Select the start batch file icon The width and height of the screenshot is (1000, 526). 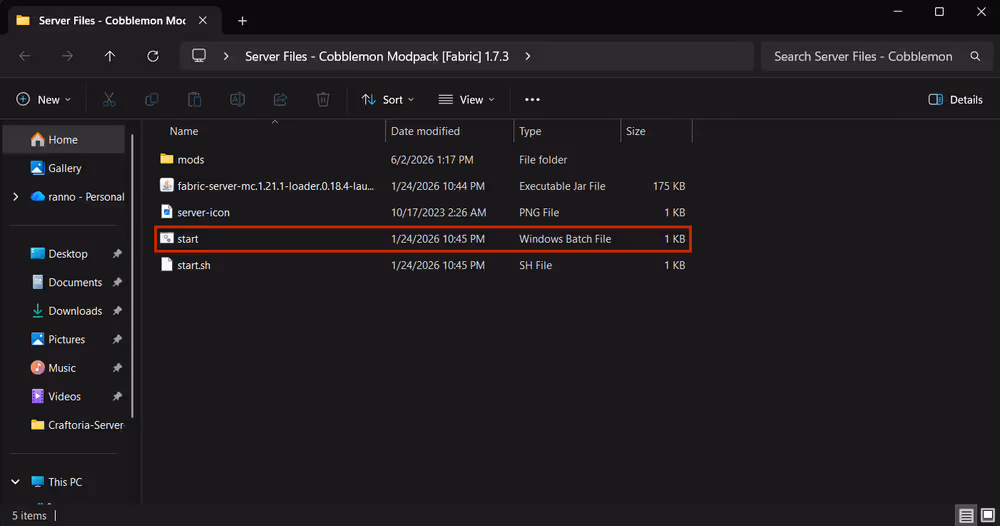[x=166, y=238]
